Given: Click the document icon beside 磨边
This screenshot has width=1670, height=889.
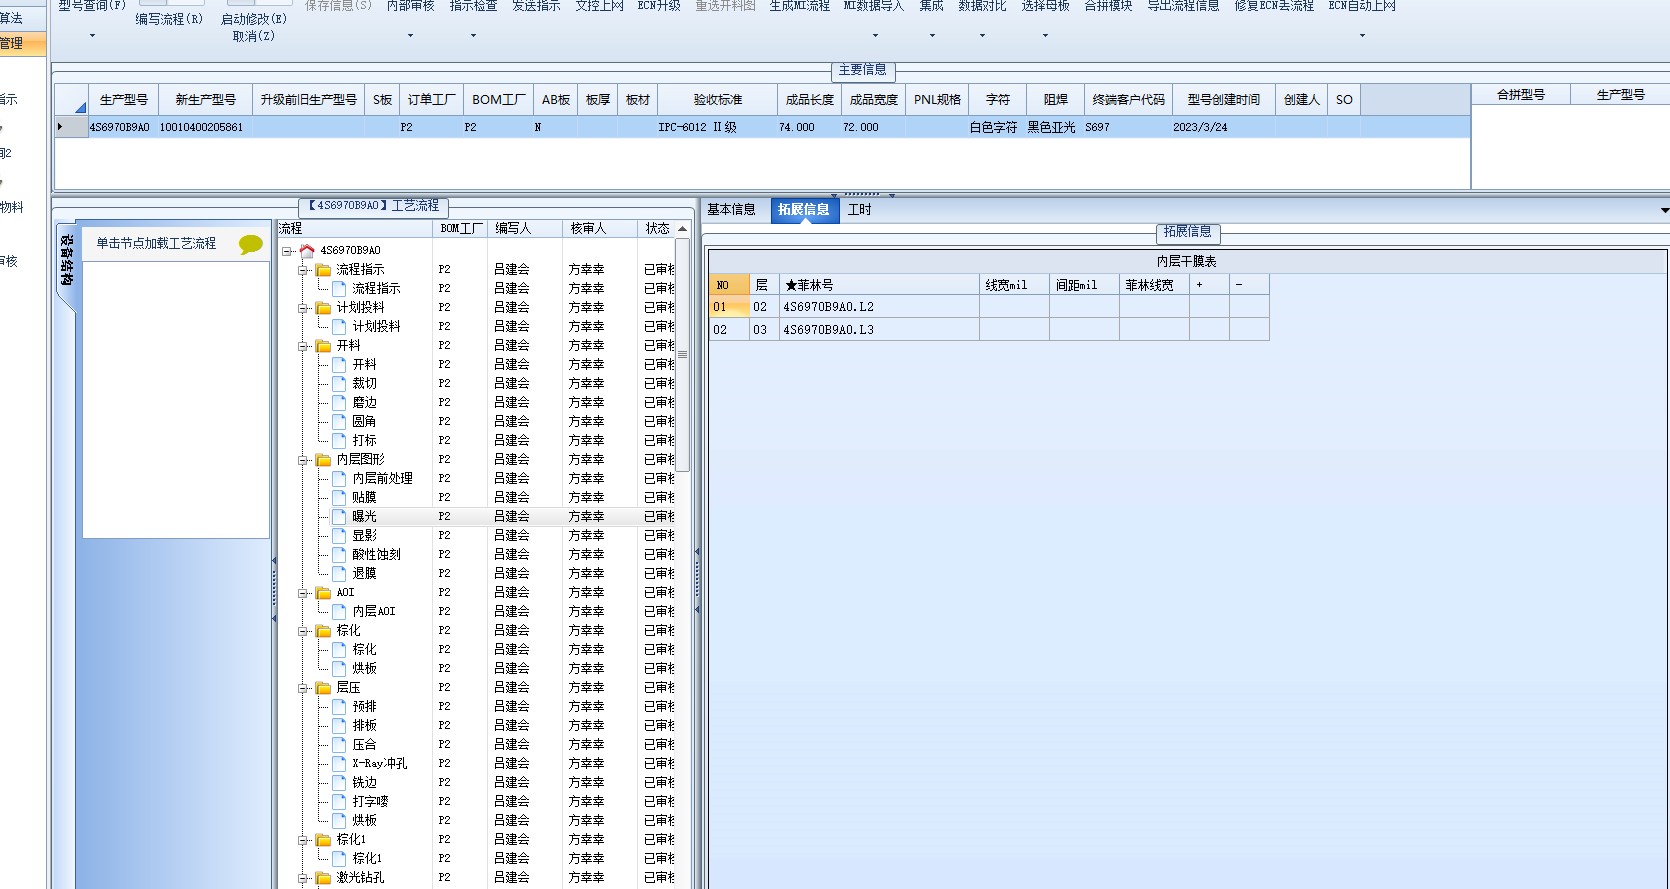Looking at the screenshot, I should coord(339,403).
